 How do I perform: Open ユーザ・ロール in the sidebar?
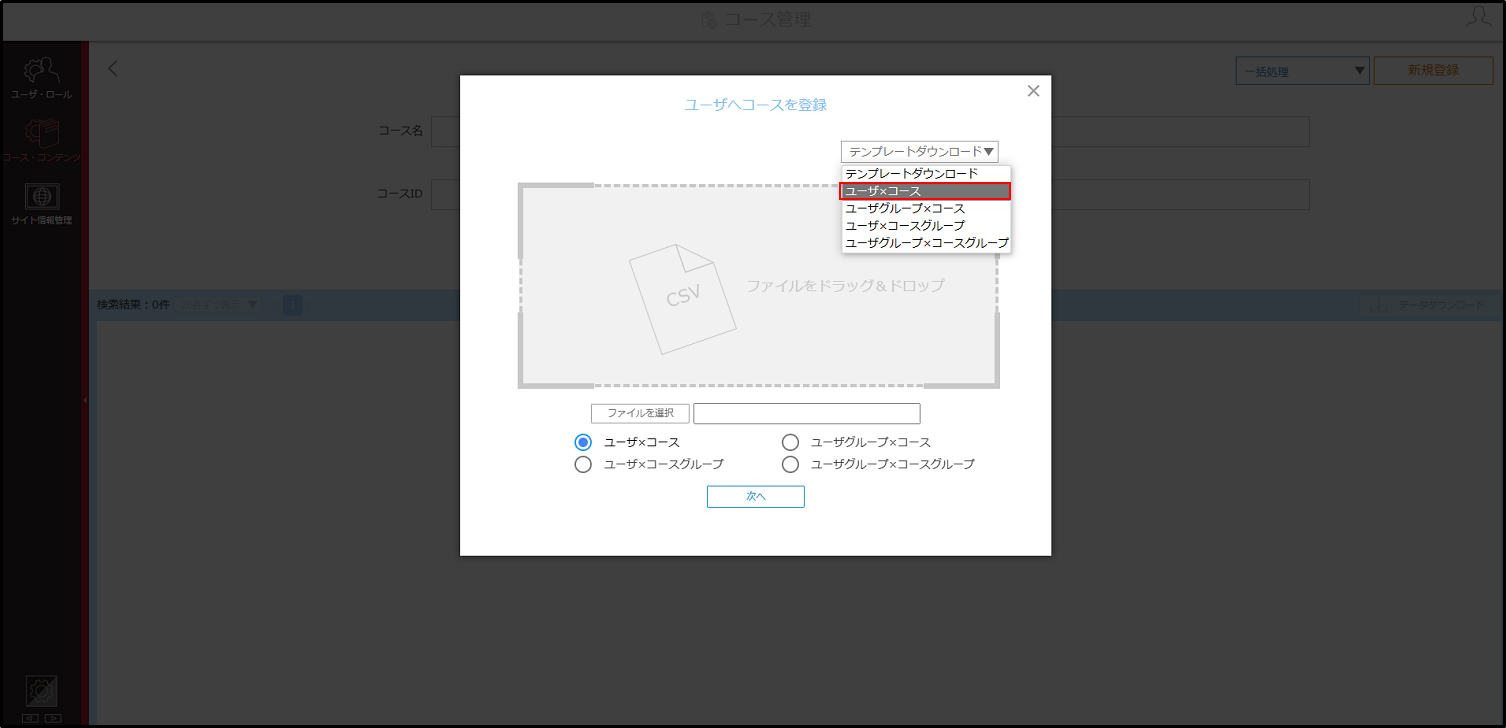click(x=42, y=78)
